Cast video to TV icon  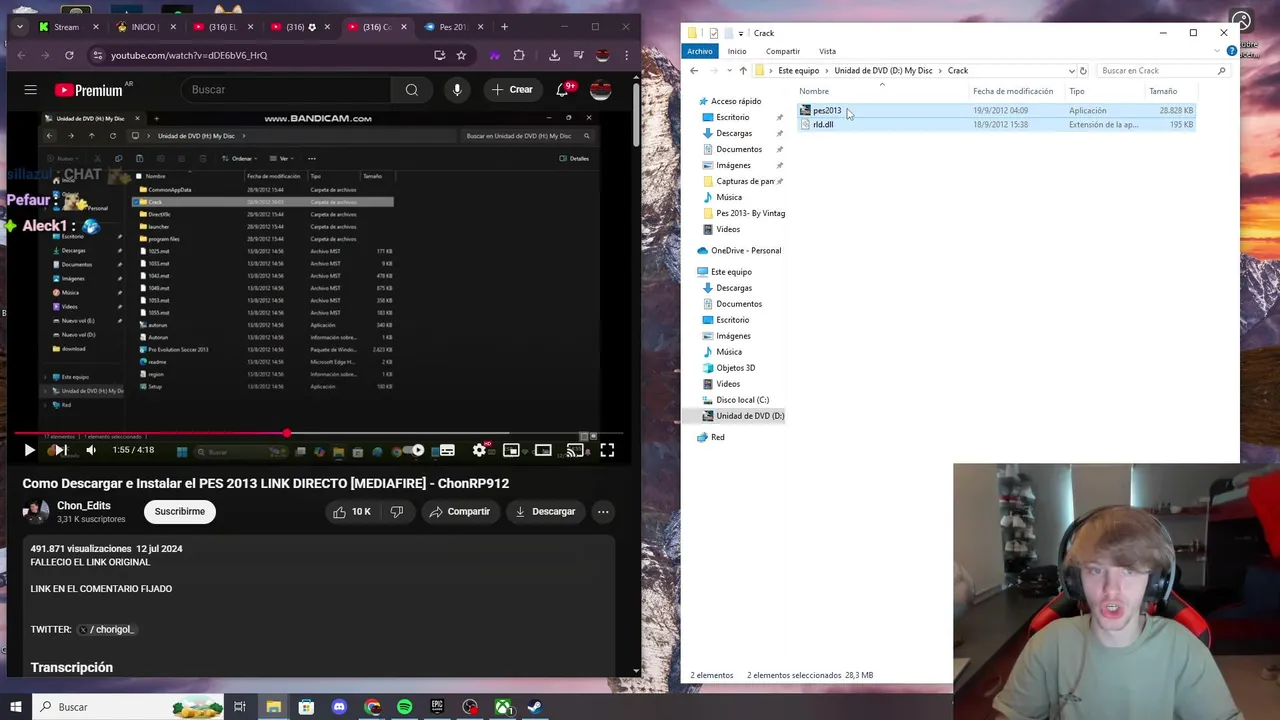coord(575,450)
